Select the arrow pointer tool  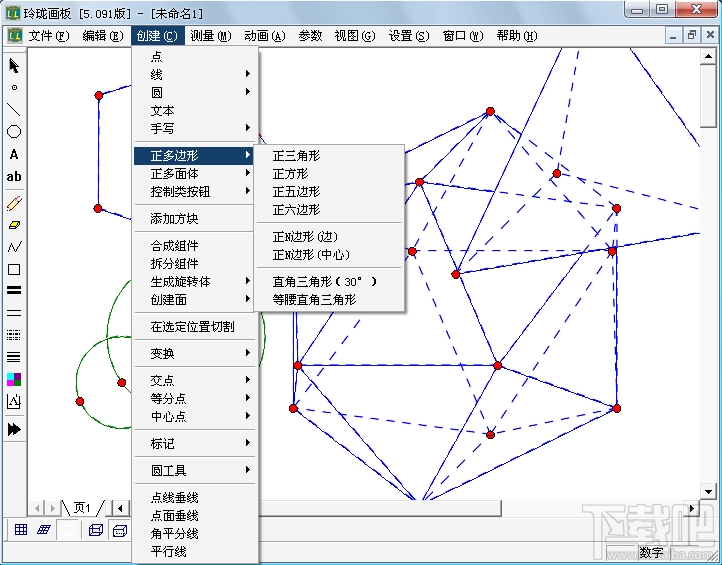coord(14,66)
